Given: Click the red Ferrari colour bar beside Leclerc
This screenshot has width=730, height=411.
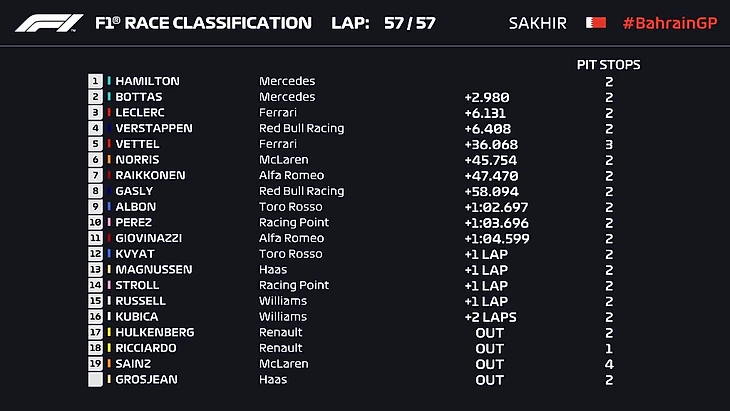Looking at the screenshot, I should [x=109, y=113].
